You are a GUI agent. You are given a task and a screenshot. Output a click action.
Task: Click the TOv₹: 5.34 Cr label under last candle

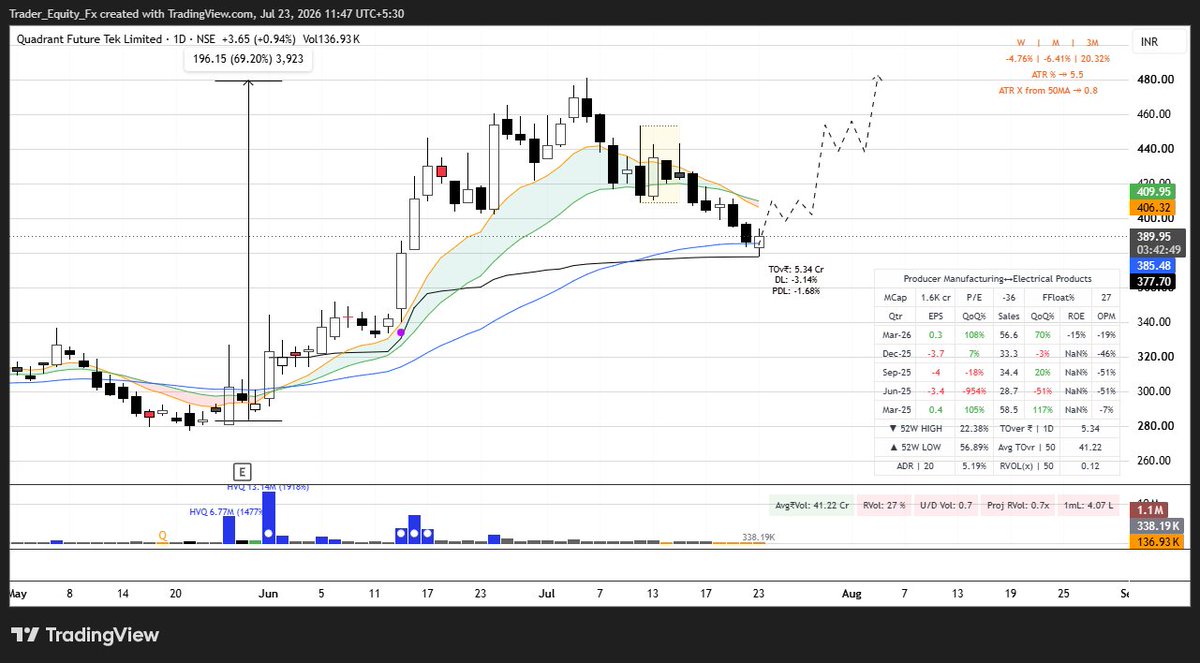coord(796,270)
